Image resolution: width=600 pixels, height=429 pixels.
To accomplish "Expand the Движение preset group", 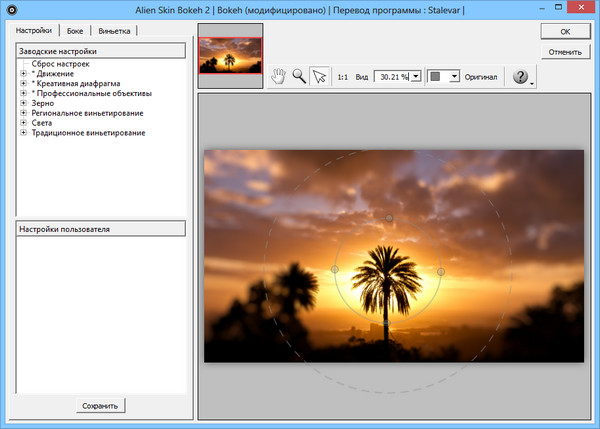I will (22, 74).
